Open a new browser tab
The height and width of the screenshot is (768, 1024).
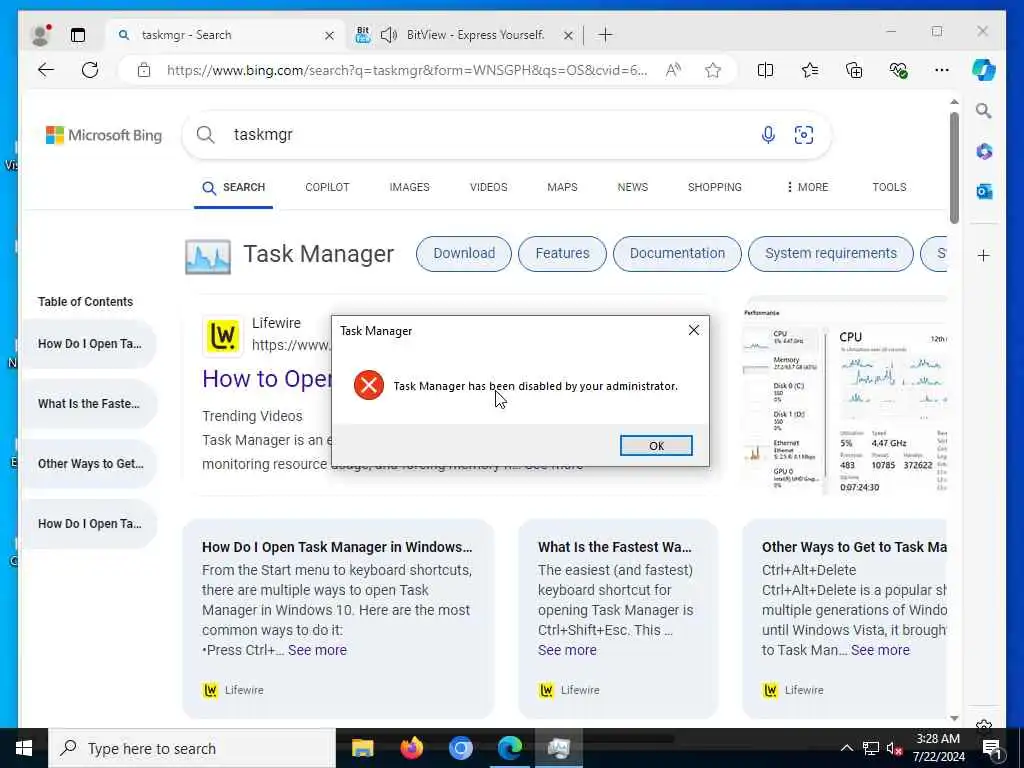click(x=605, y=35)
